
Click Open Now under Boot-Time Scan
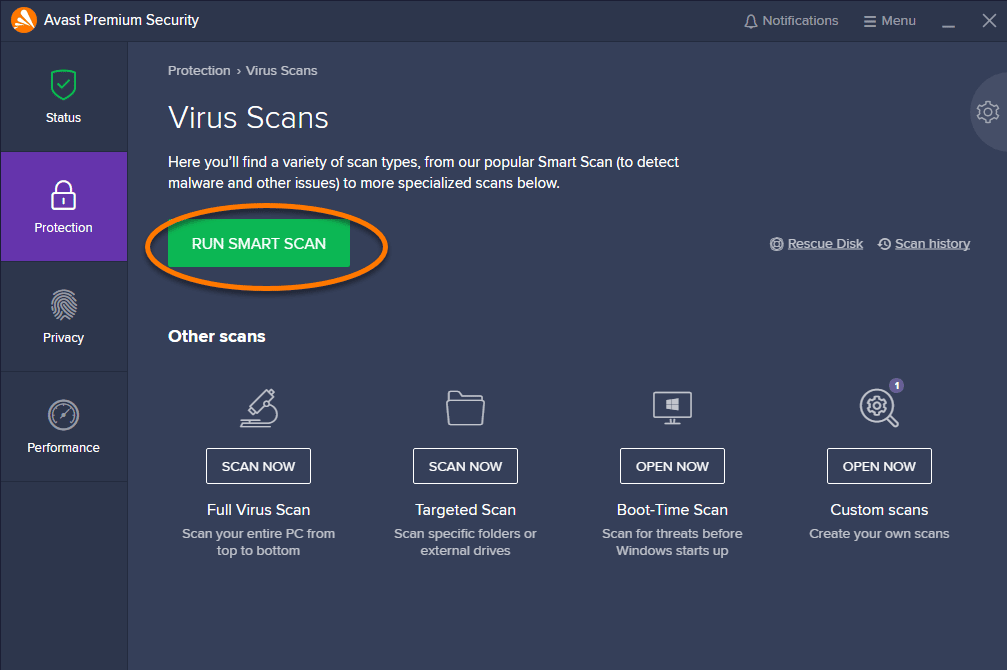pos(672,465)
